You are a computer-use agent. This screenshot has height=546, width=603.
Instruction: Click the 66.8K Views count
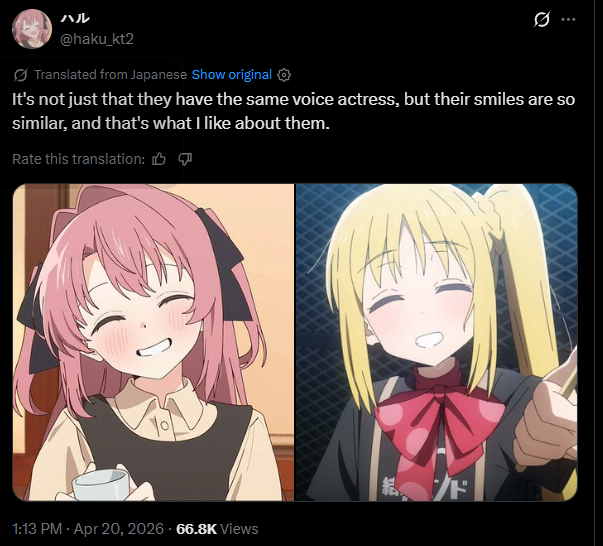click(217, 529)
